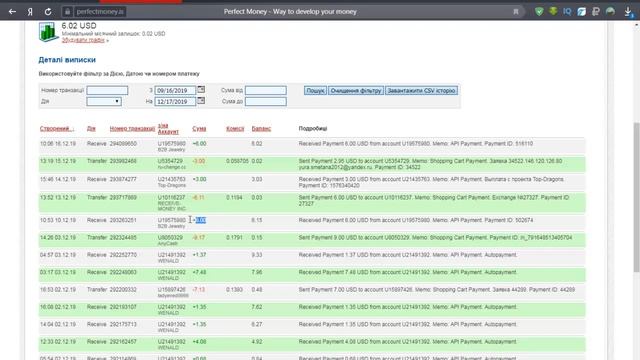
Task: Click account U10116237 in the table
Action: pos(172,198)
